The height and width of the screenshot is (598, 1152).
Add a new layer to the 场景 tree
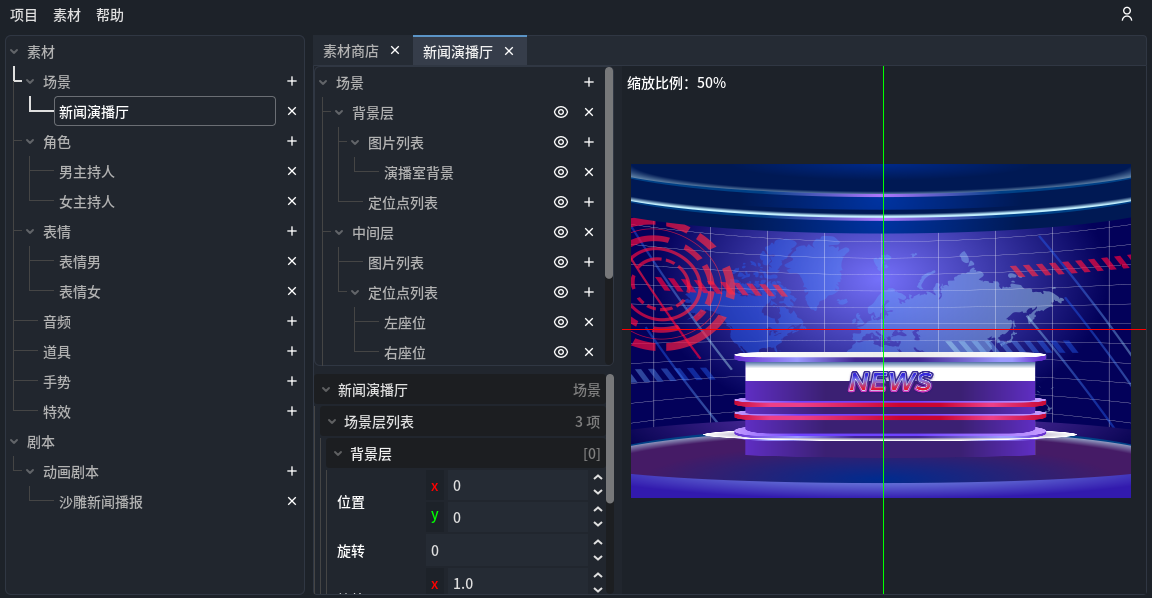[589, 82]
